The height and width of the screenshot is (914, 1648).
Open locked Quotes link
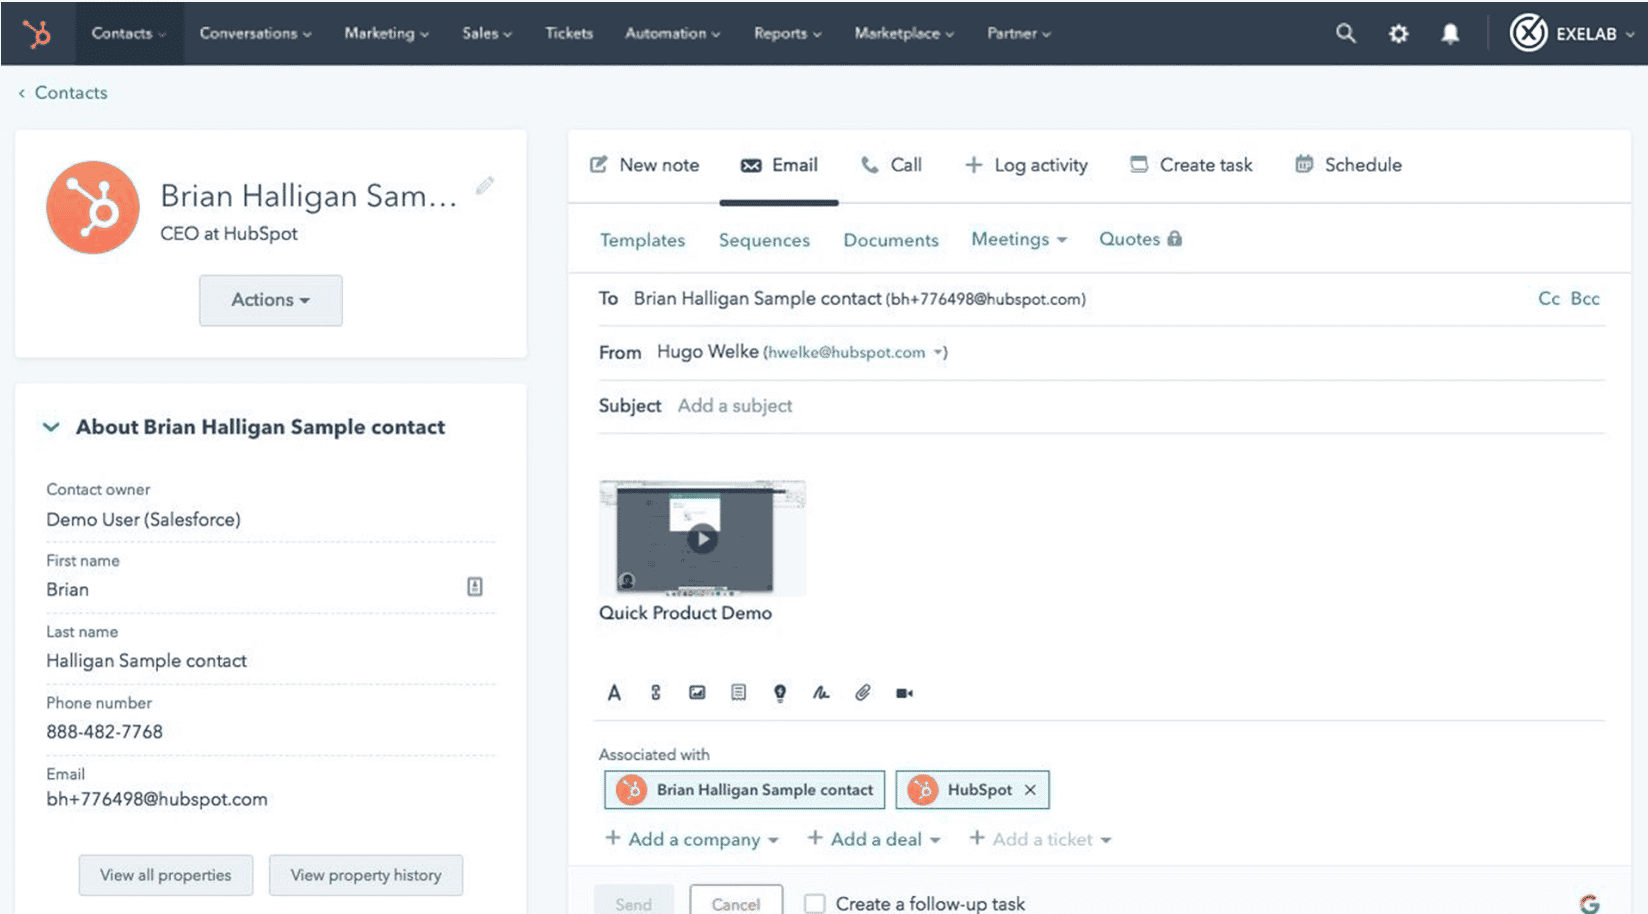pos(1140,239)
